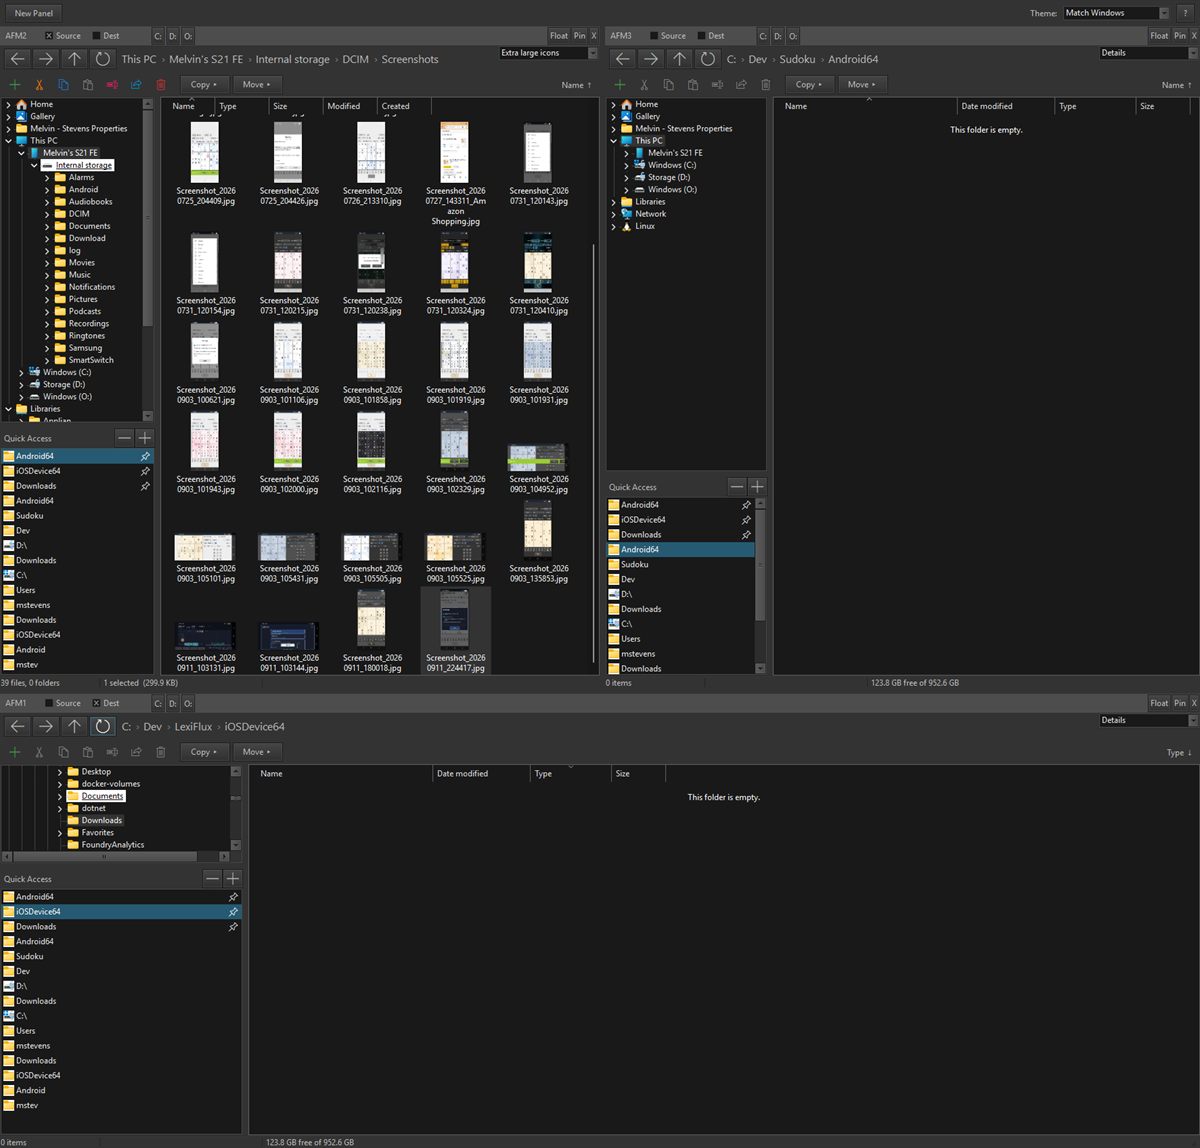Click the AFM3 Quick Access list vertical scrollbar
The width and height of the screenshot is (1200, 1148).
pyautogui.click(x=760, y=586)
